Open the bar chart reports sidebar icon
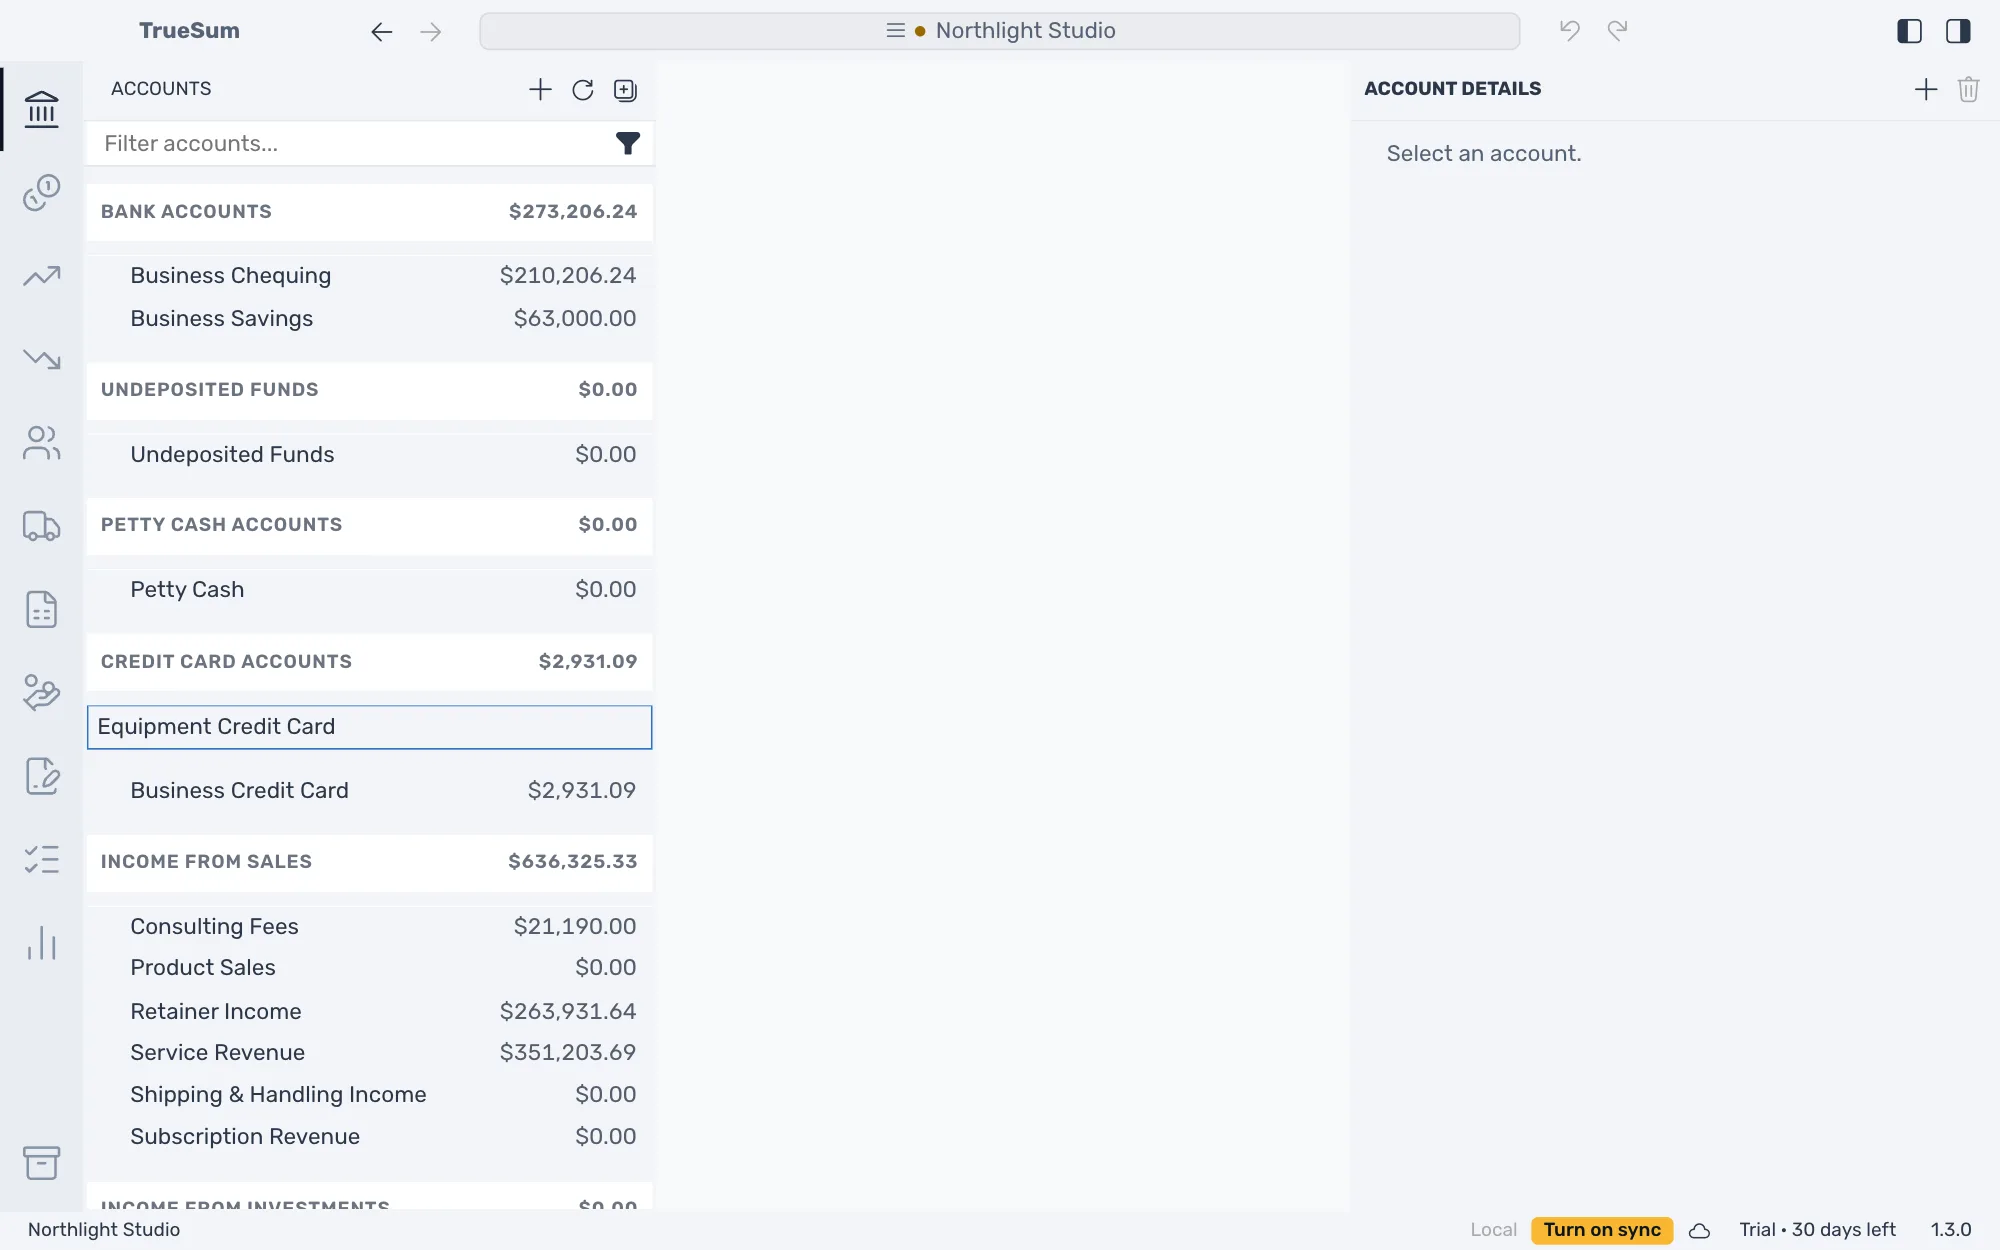Viewport: 2000px width, 1250px height. (x=41, y=943)
